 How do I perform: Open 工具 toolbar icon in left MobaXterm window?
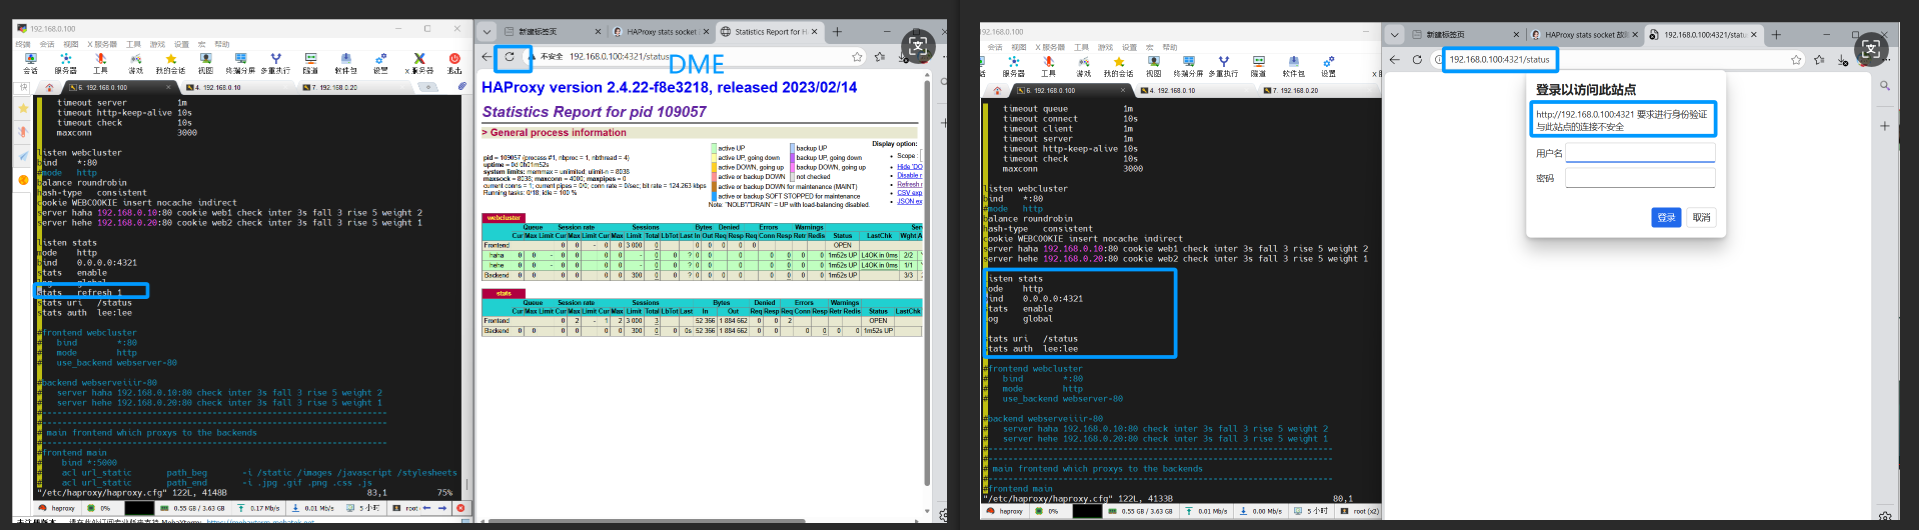101,64
